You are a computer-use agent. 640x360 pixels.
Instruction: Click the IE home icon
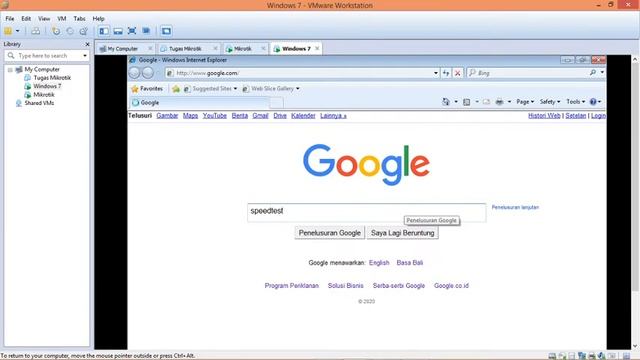[x=446, y=102]
